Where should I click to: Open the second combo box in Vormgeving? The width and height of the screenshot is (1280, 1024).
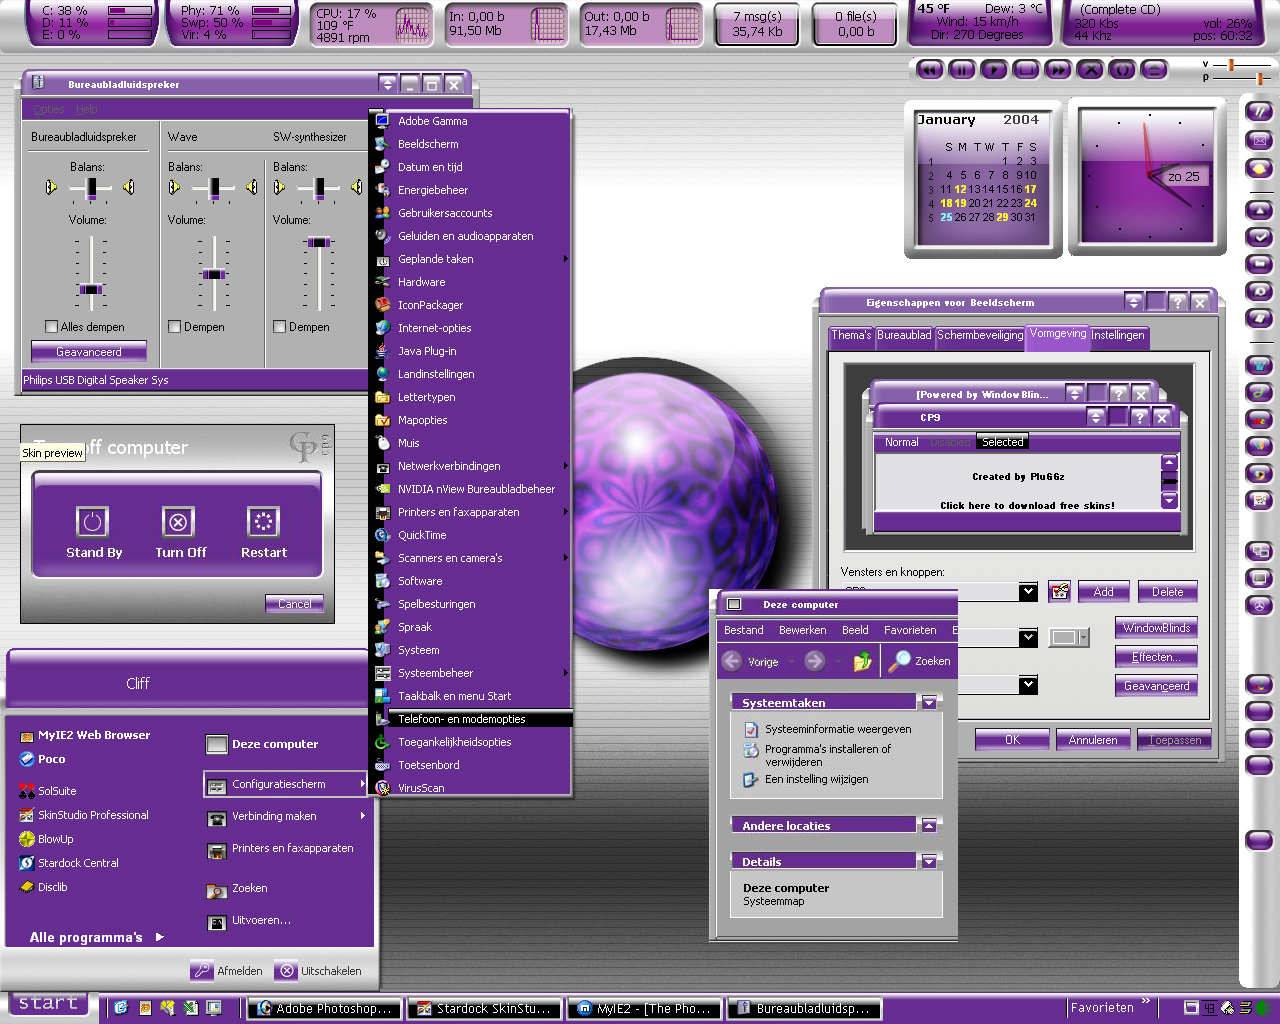tap(1028, 638)
